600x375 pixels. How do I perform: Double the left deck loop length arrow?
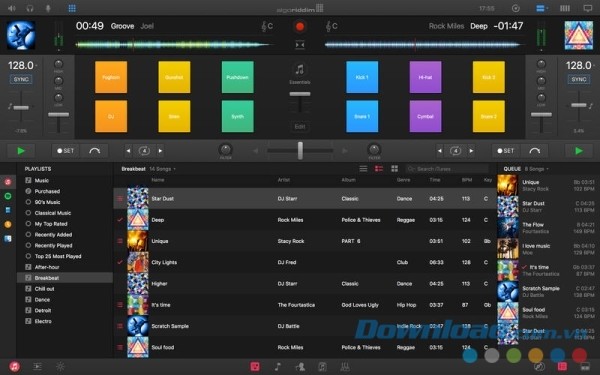point(160,151)
